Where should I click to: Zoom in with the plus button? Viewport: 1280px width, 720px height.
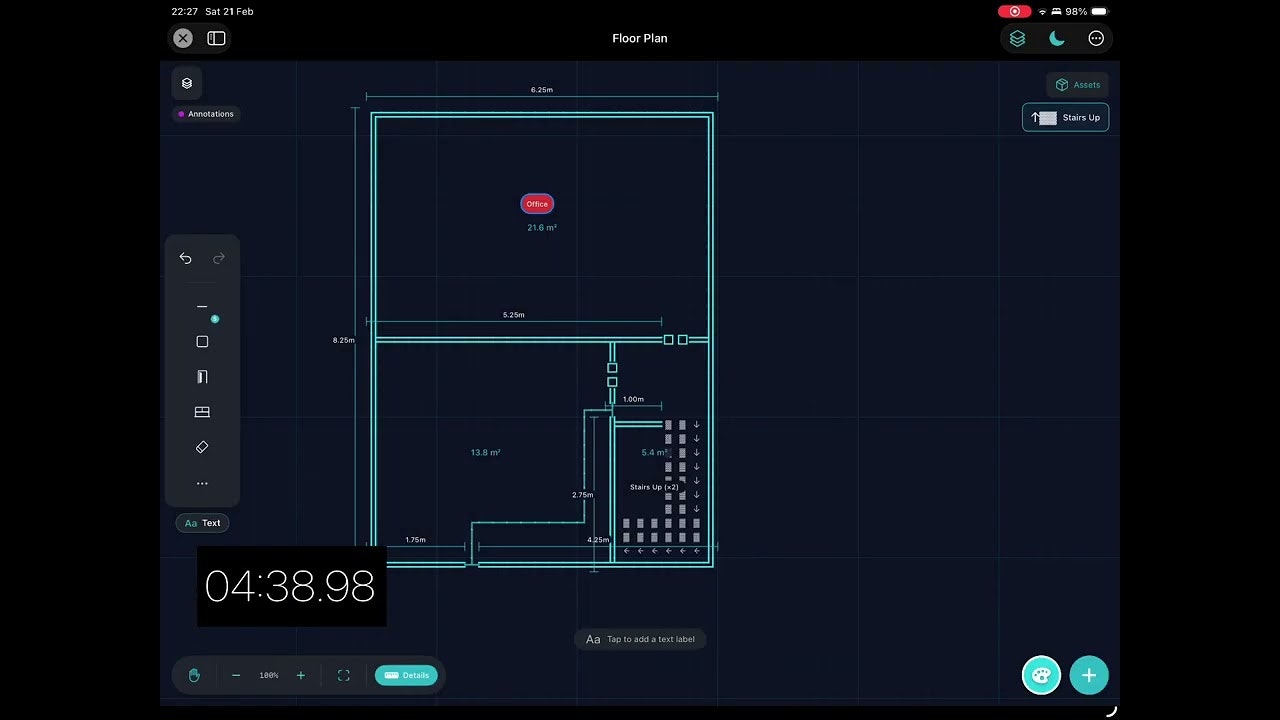(x=300, y=675)
